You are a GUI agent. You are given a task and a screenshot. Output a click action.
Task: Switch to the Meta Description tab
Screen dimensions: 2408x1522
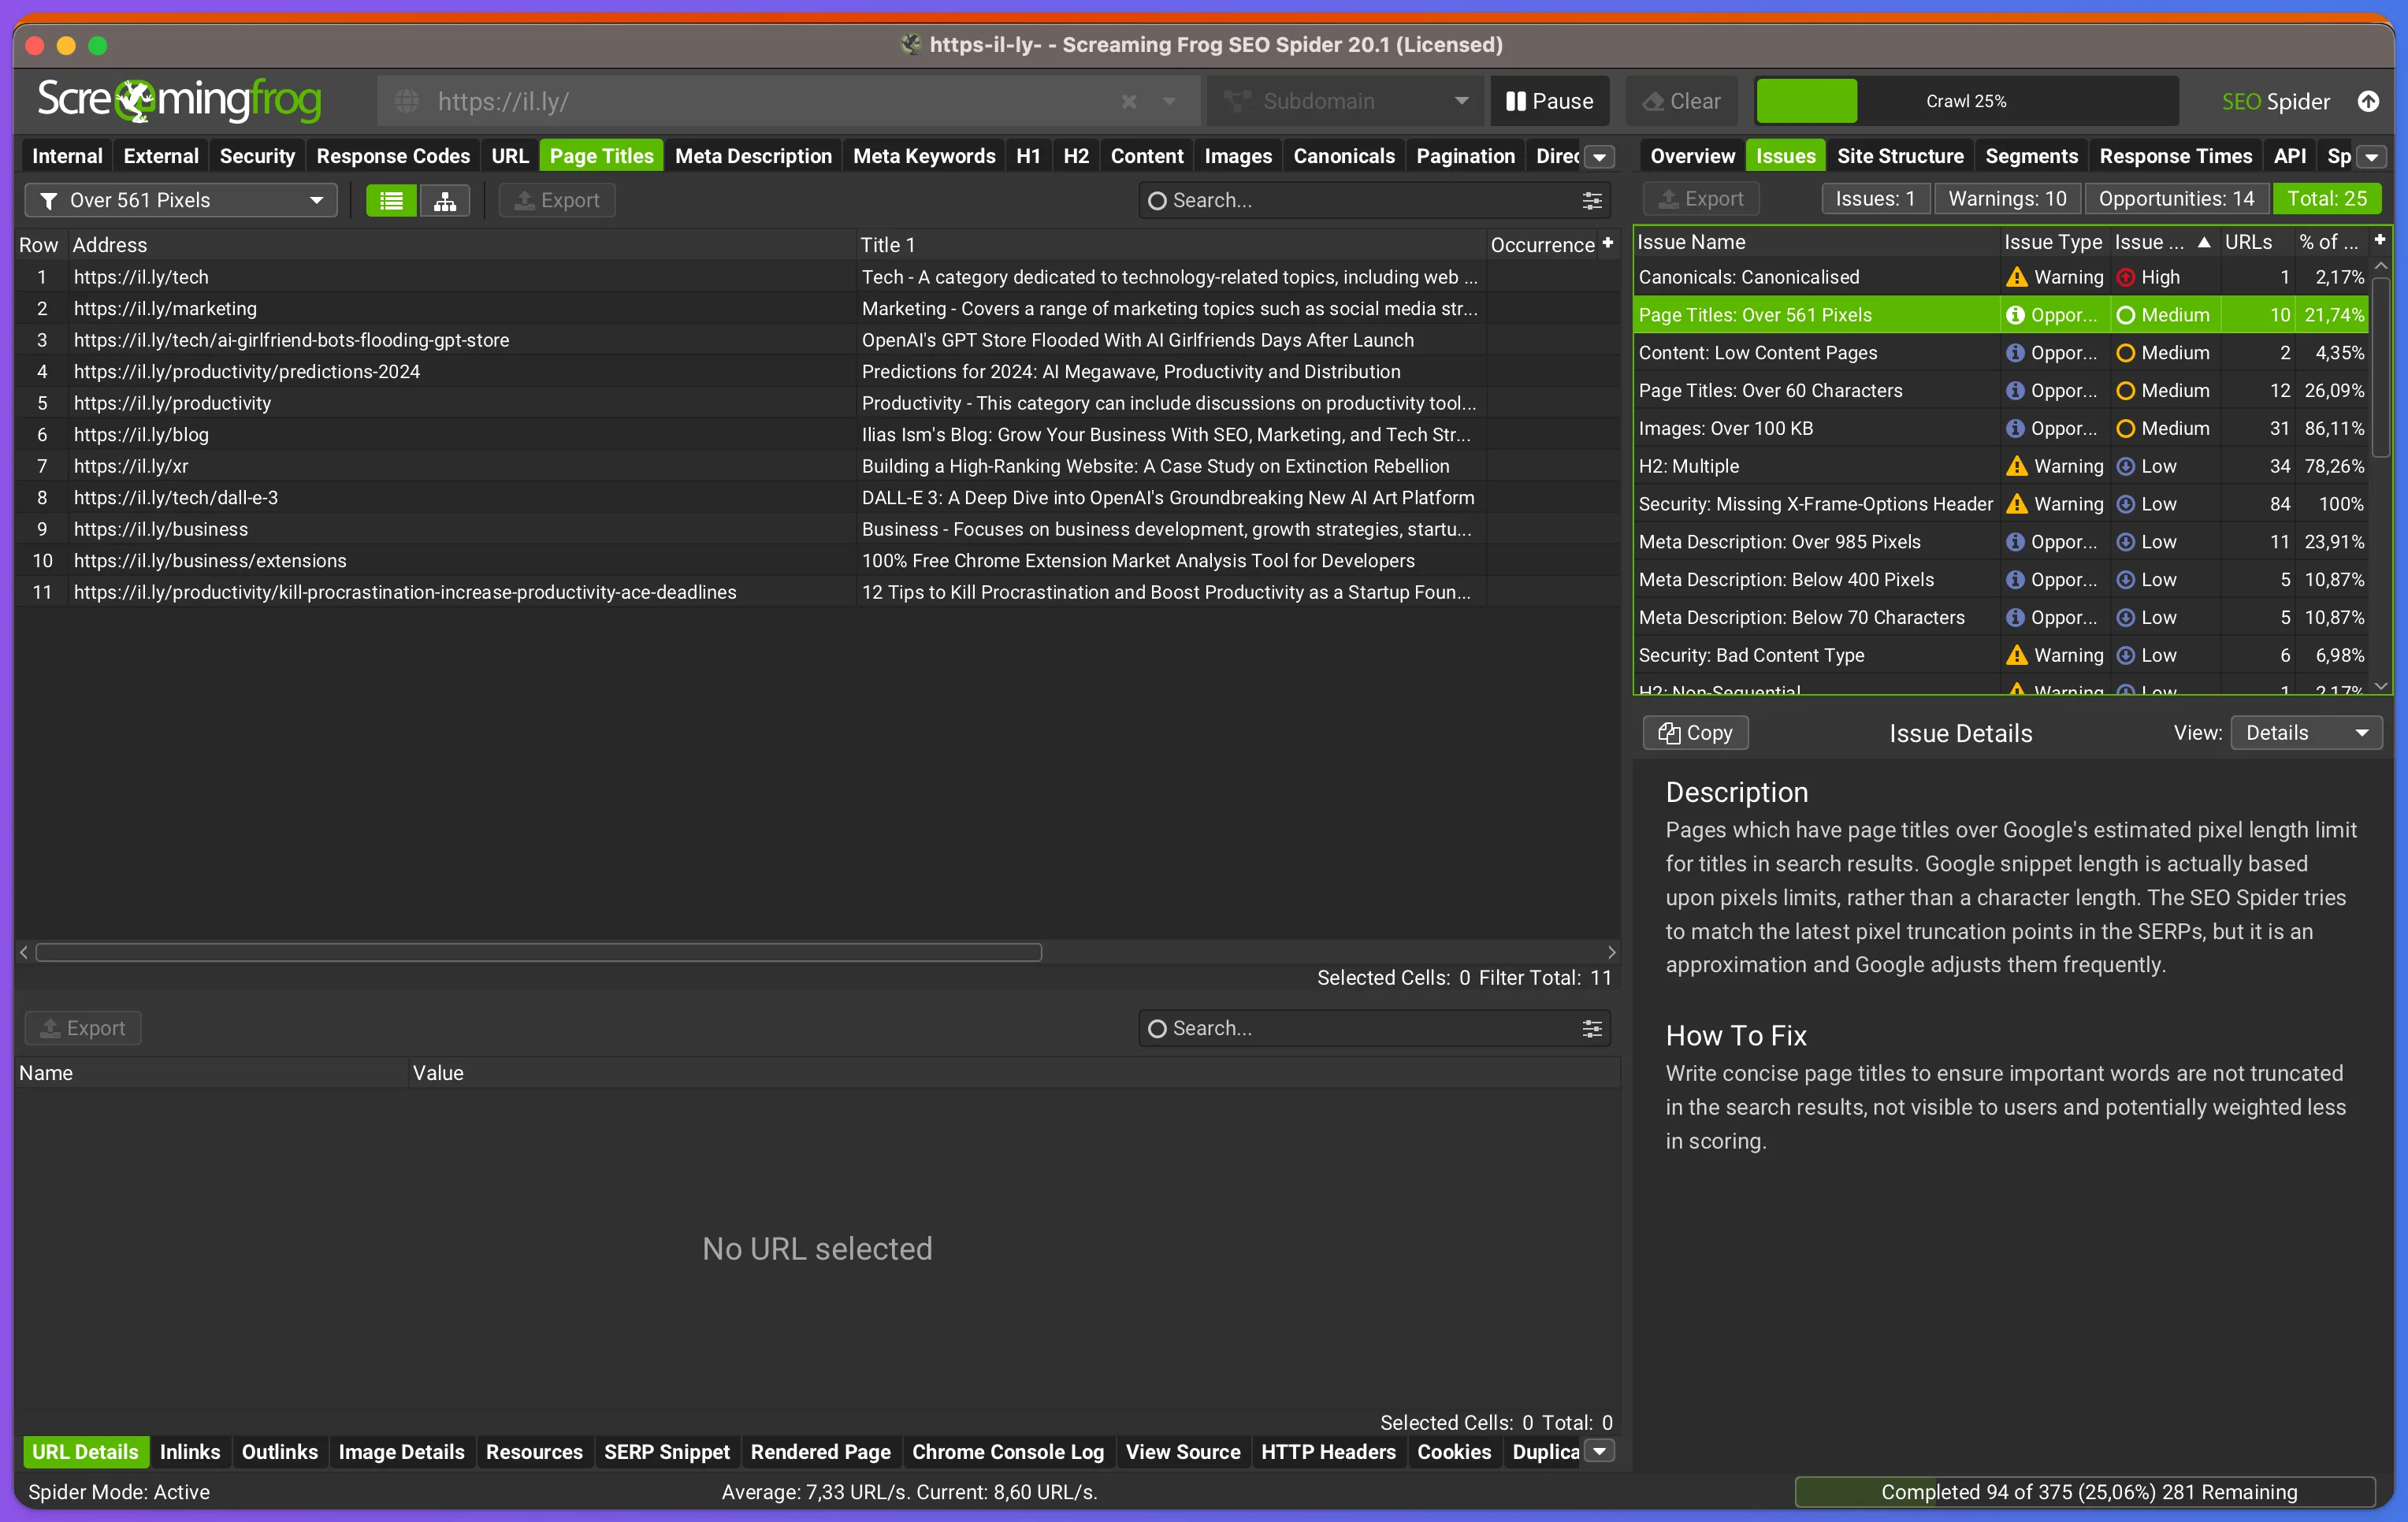coord(753,156)
